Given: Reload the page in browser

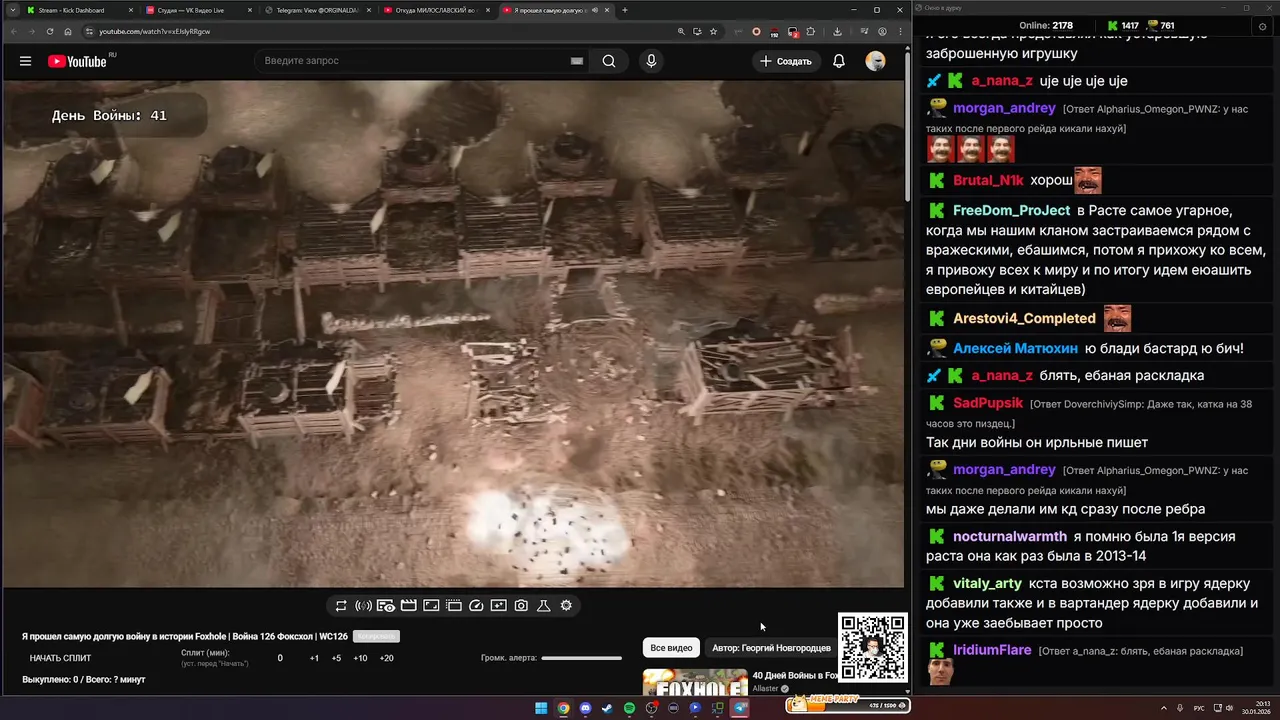Looking at the screenshot, I should coord(50,31).
